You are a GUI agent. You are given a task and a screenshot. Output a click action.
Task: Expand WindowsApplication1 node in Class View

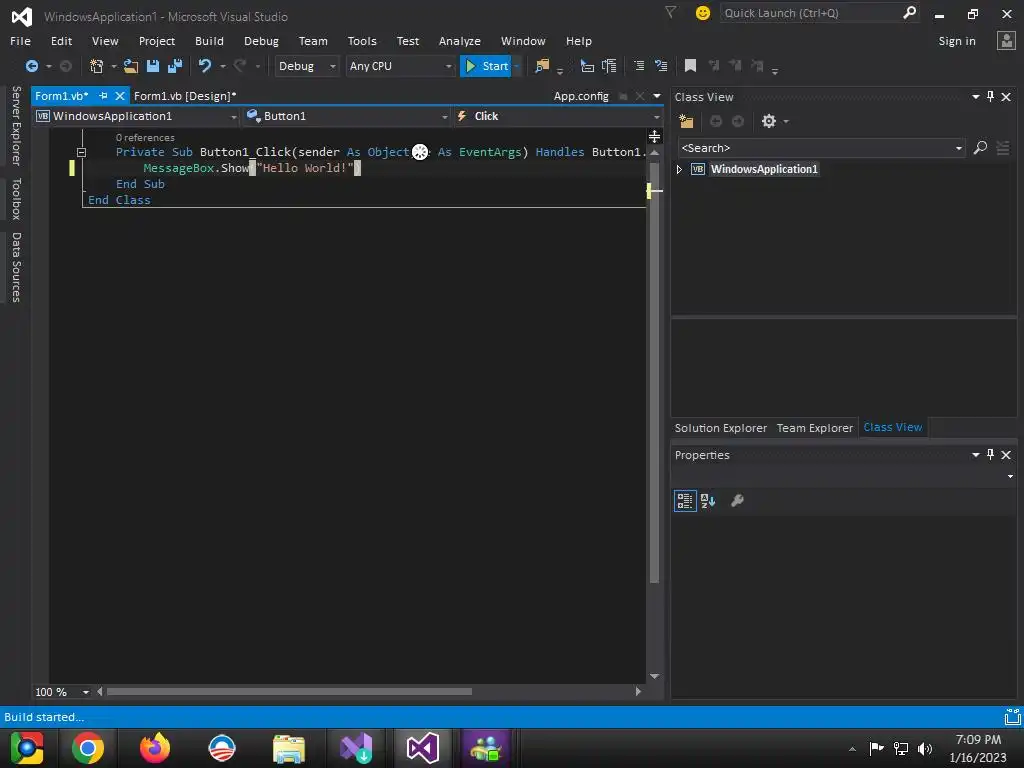[679, 170]
